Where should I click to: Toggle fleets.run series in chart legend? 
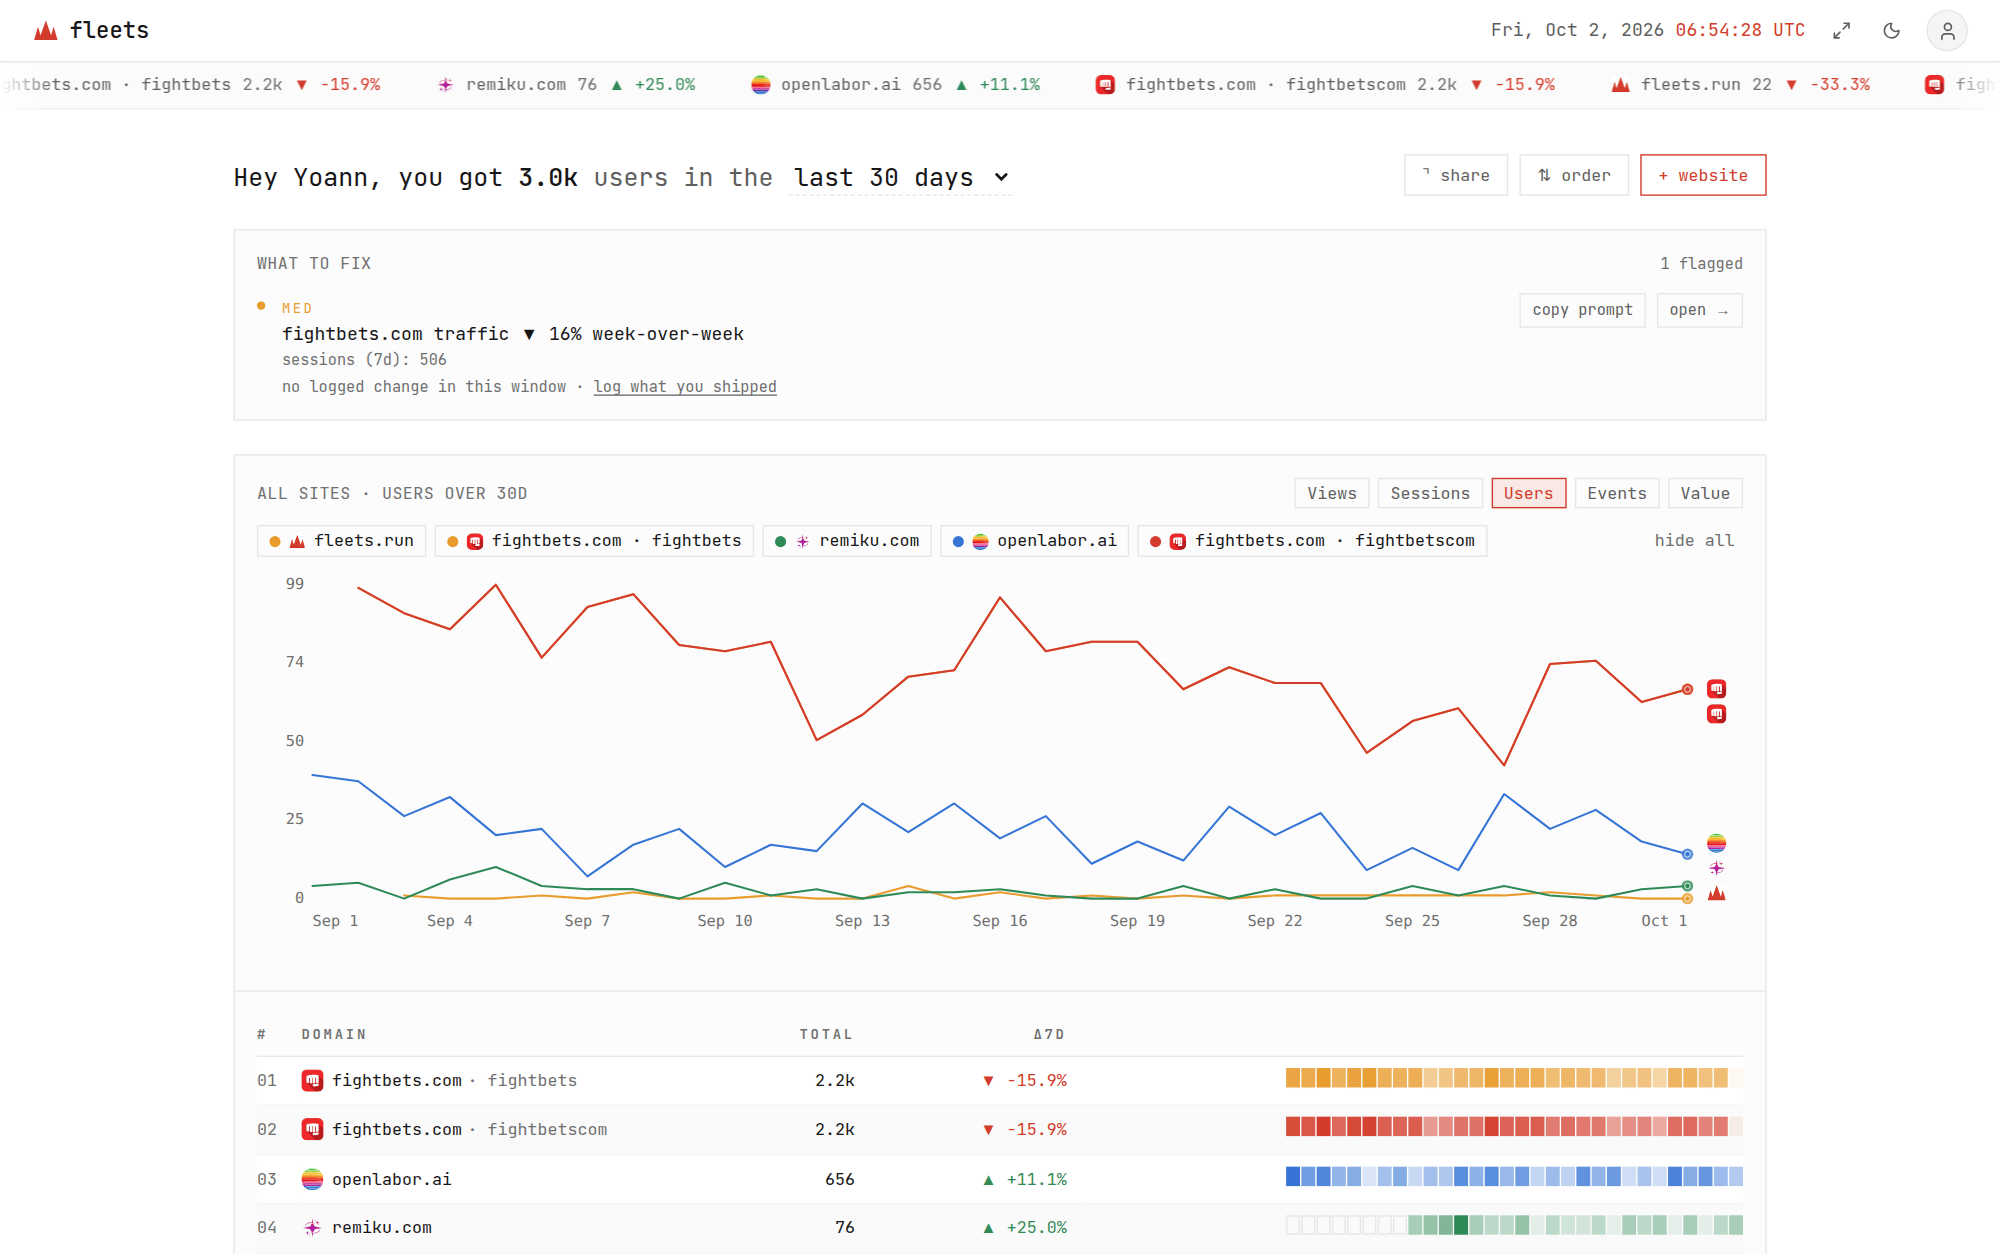[342, 541]
